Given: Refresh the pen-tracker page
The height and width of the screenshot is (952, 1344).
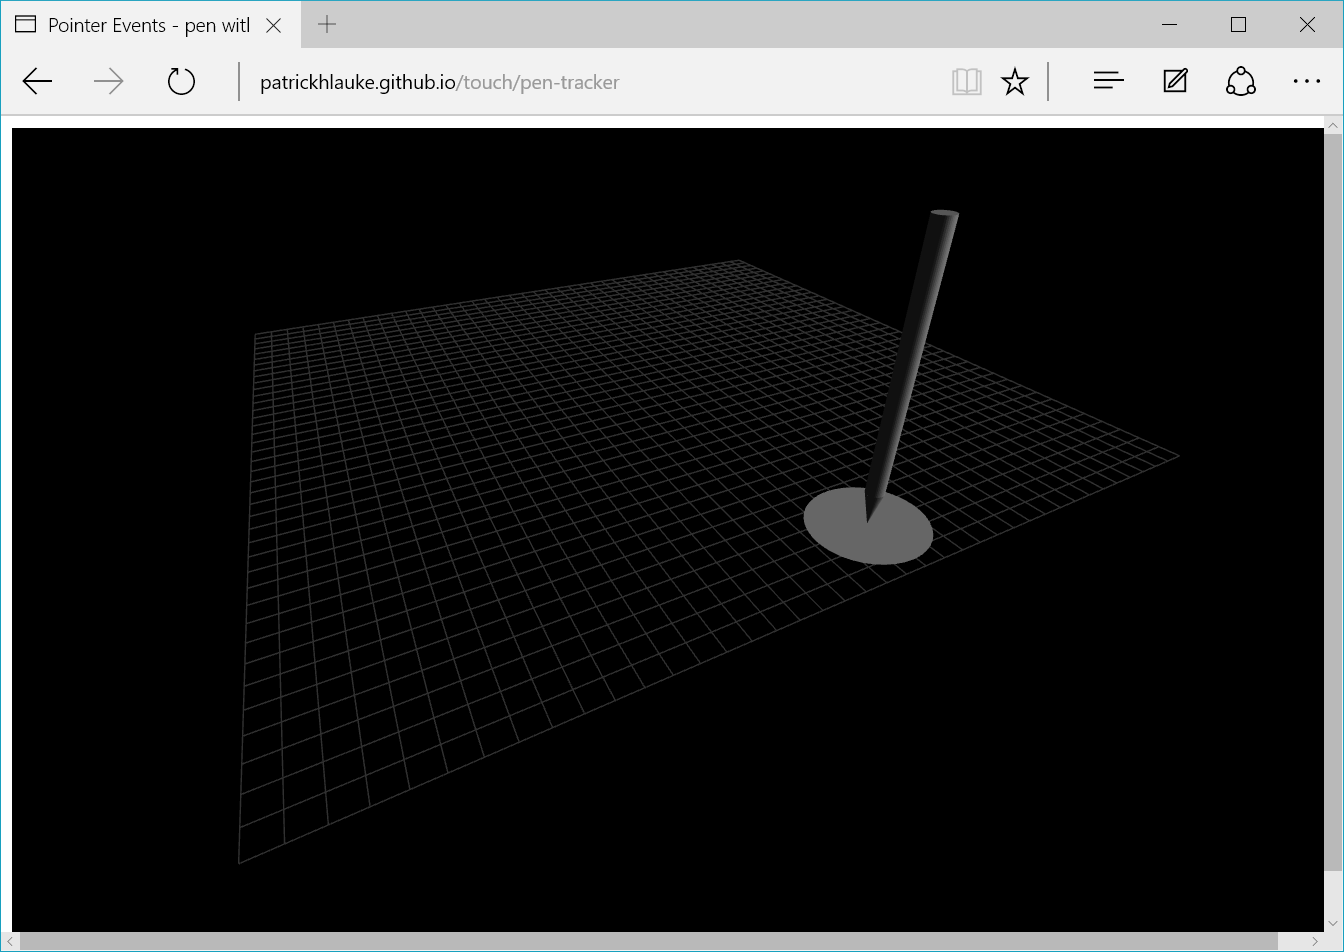Looking at the screenshot, I should pos(181,82).
